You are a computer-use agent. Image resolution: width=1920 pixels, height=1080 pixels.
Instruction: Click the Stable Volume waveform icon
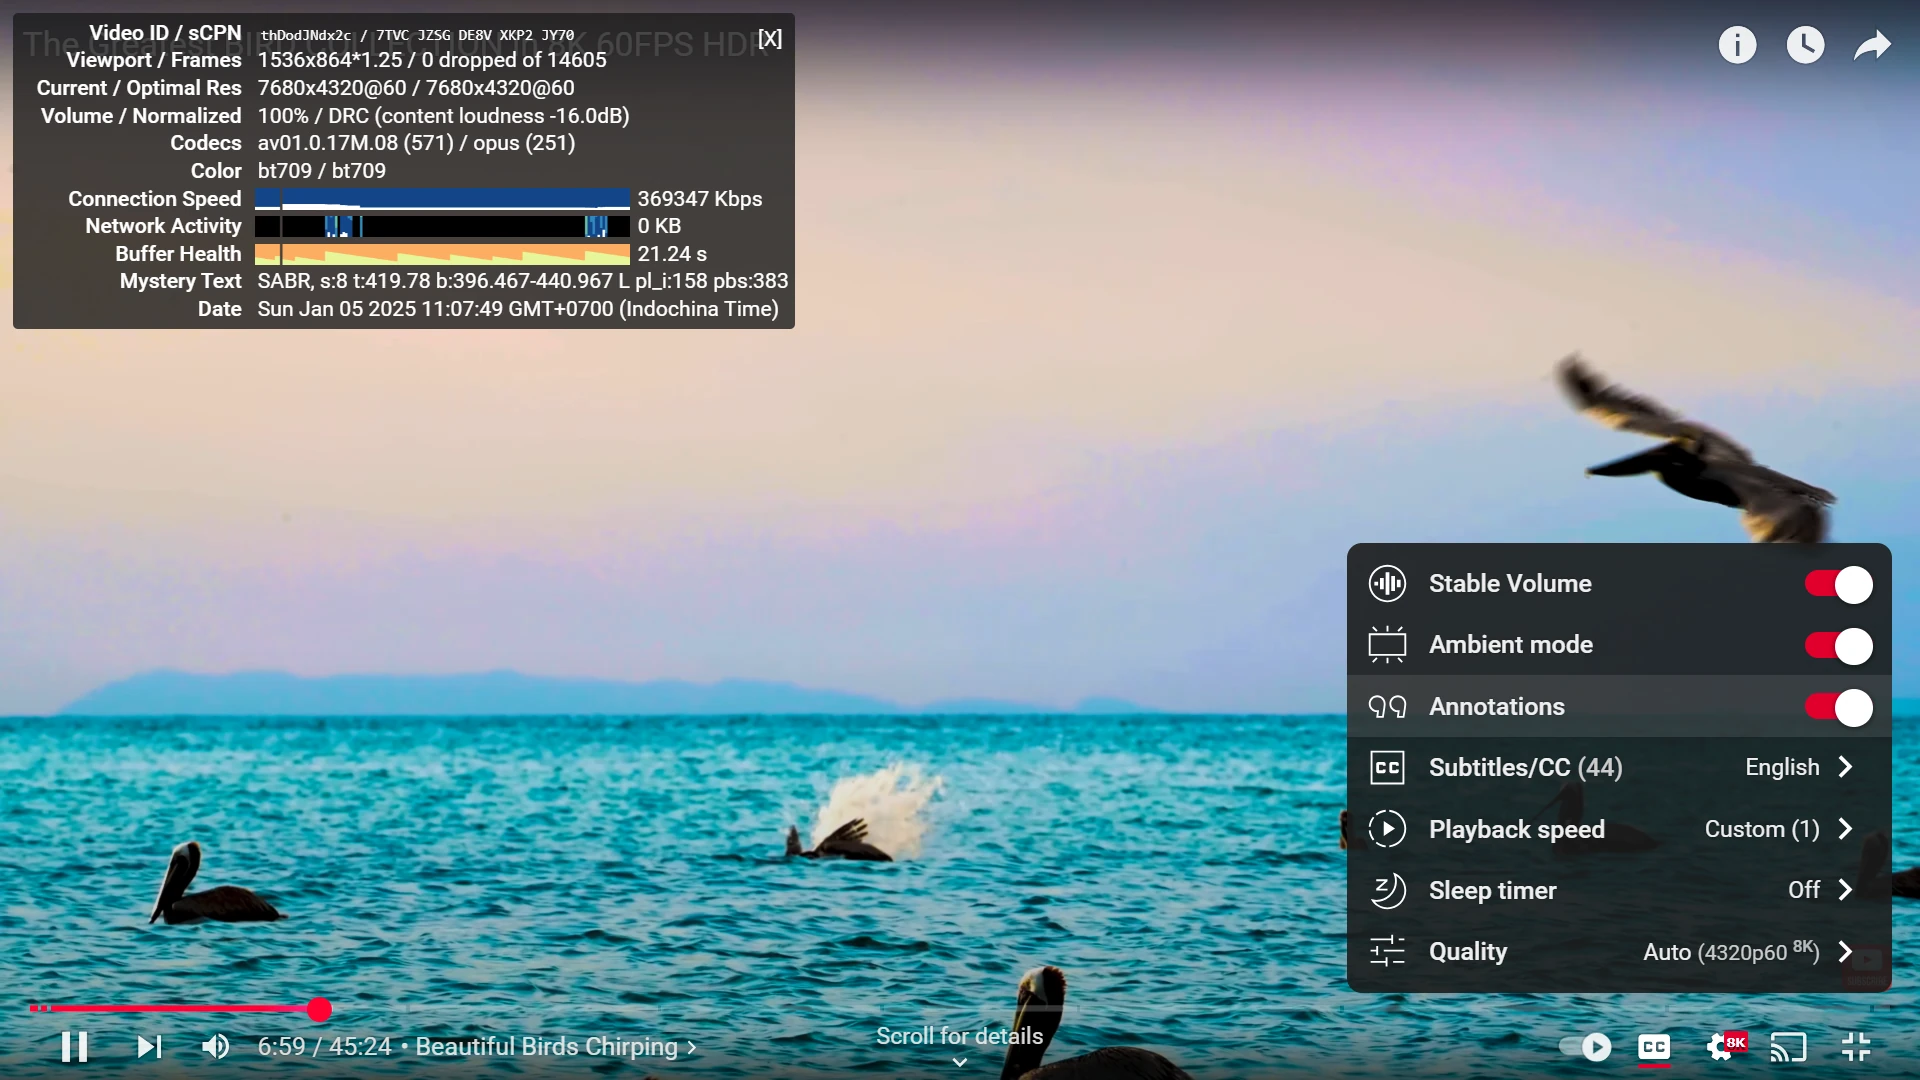pyautogui.click(x=1387, y=584)
